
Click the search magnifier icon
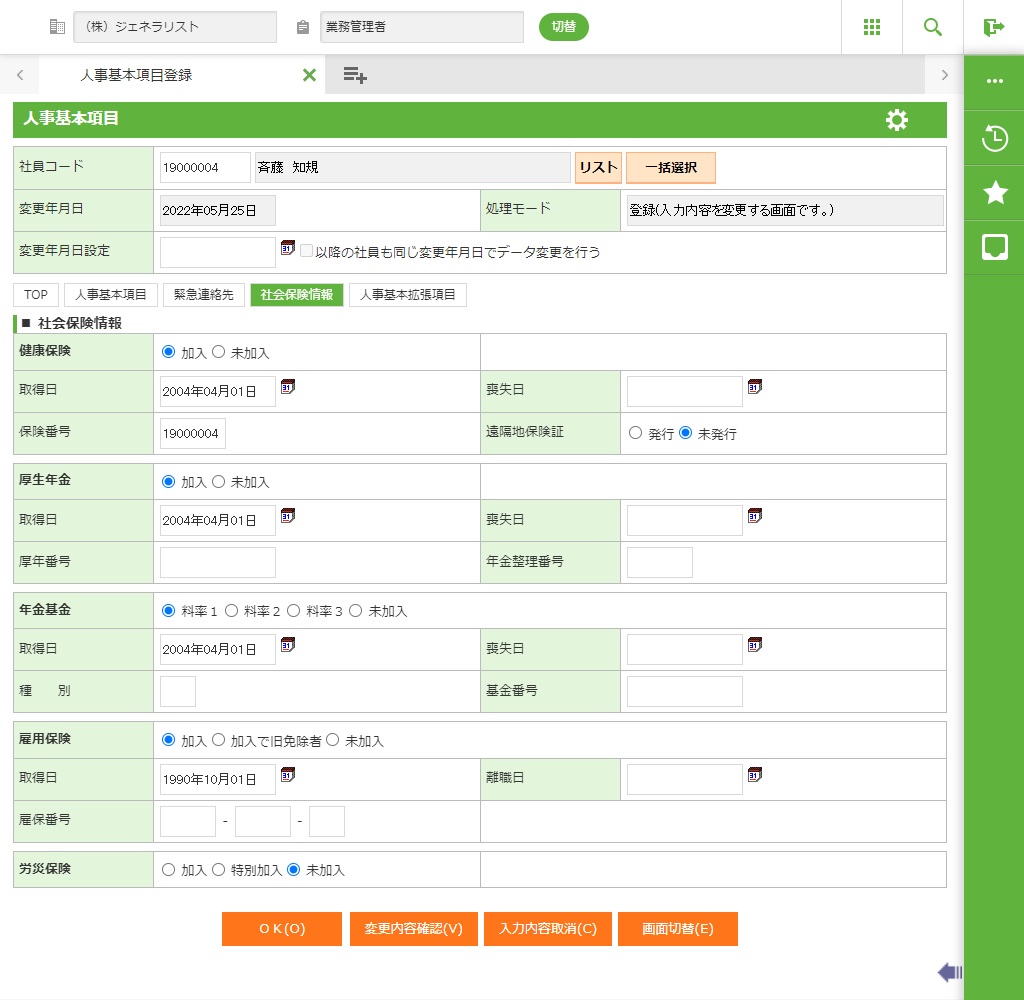click(932, 27)
